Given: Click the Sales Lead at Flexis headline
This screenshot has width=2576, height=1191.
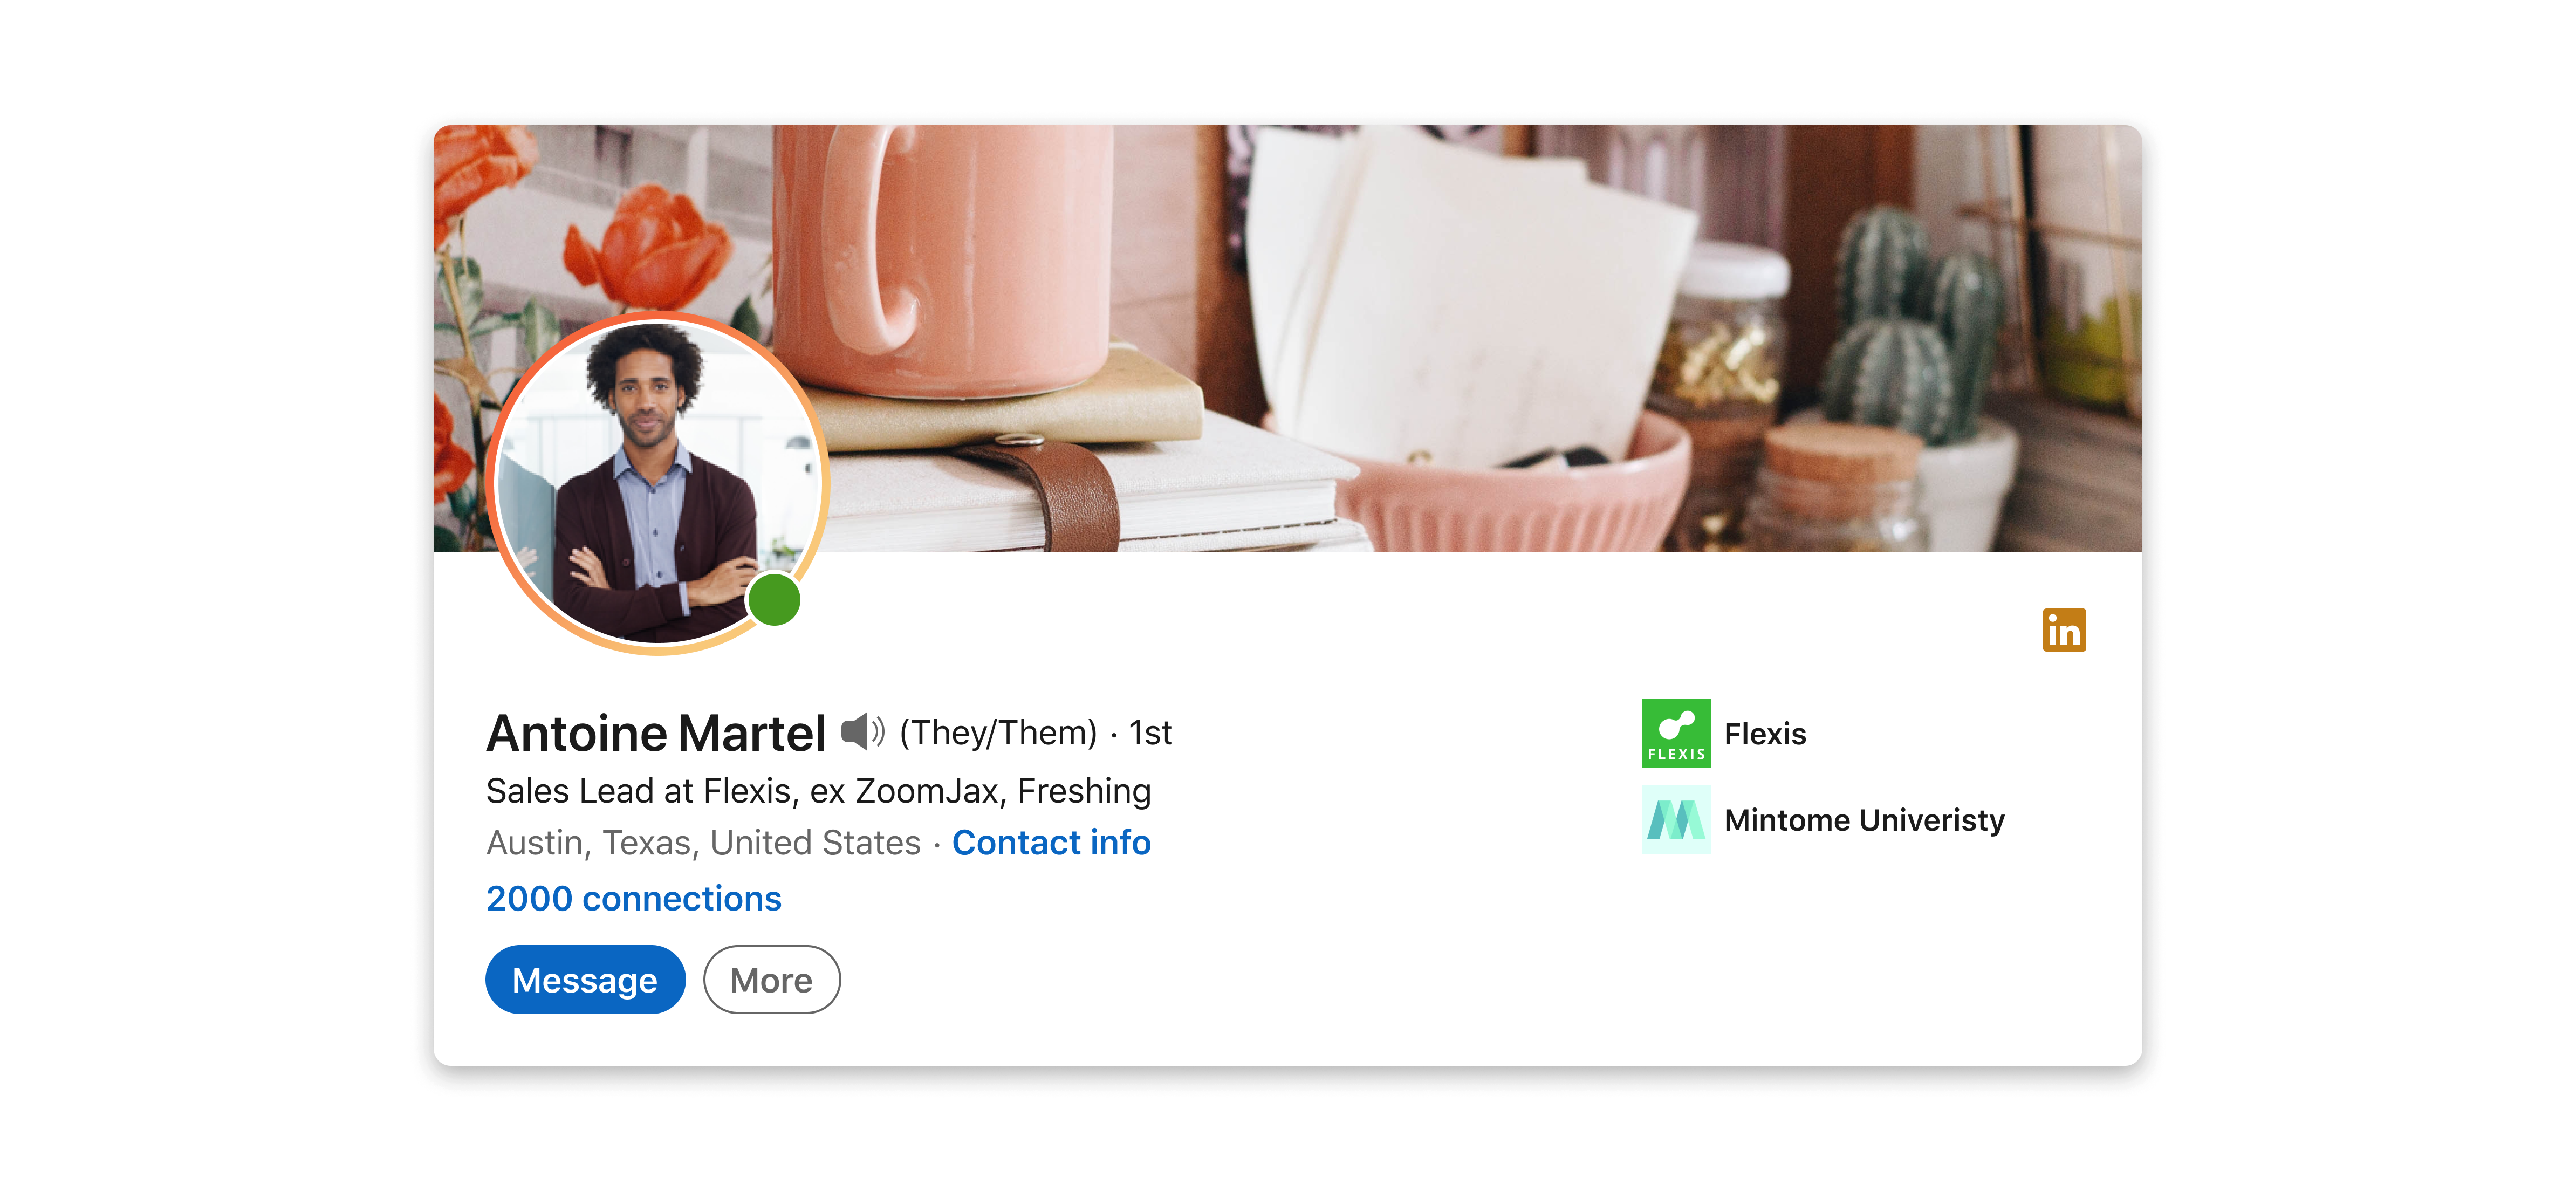Looking at the screenshot, I should [x=818, y=791].
